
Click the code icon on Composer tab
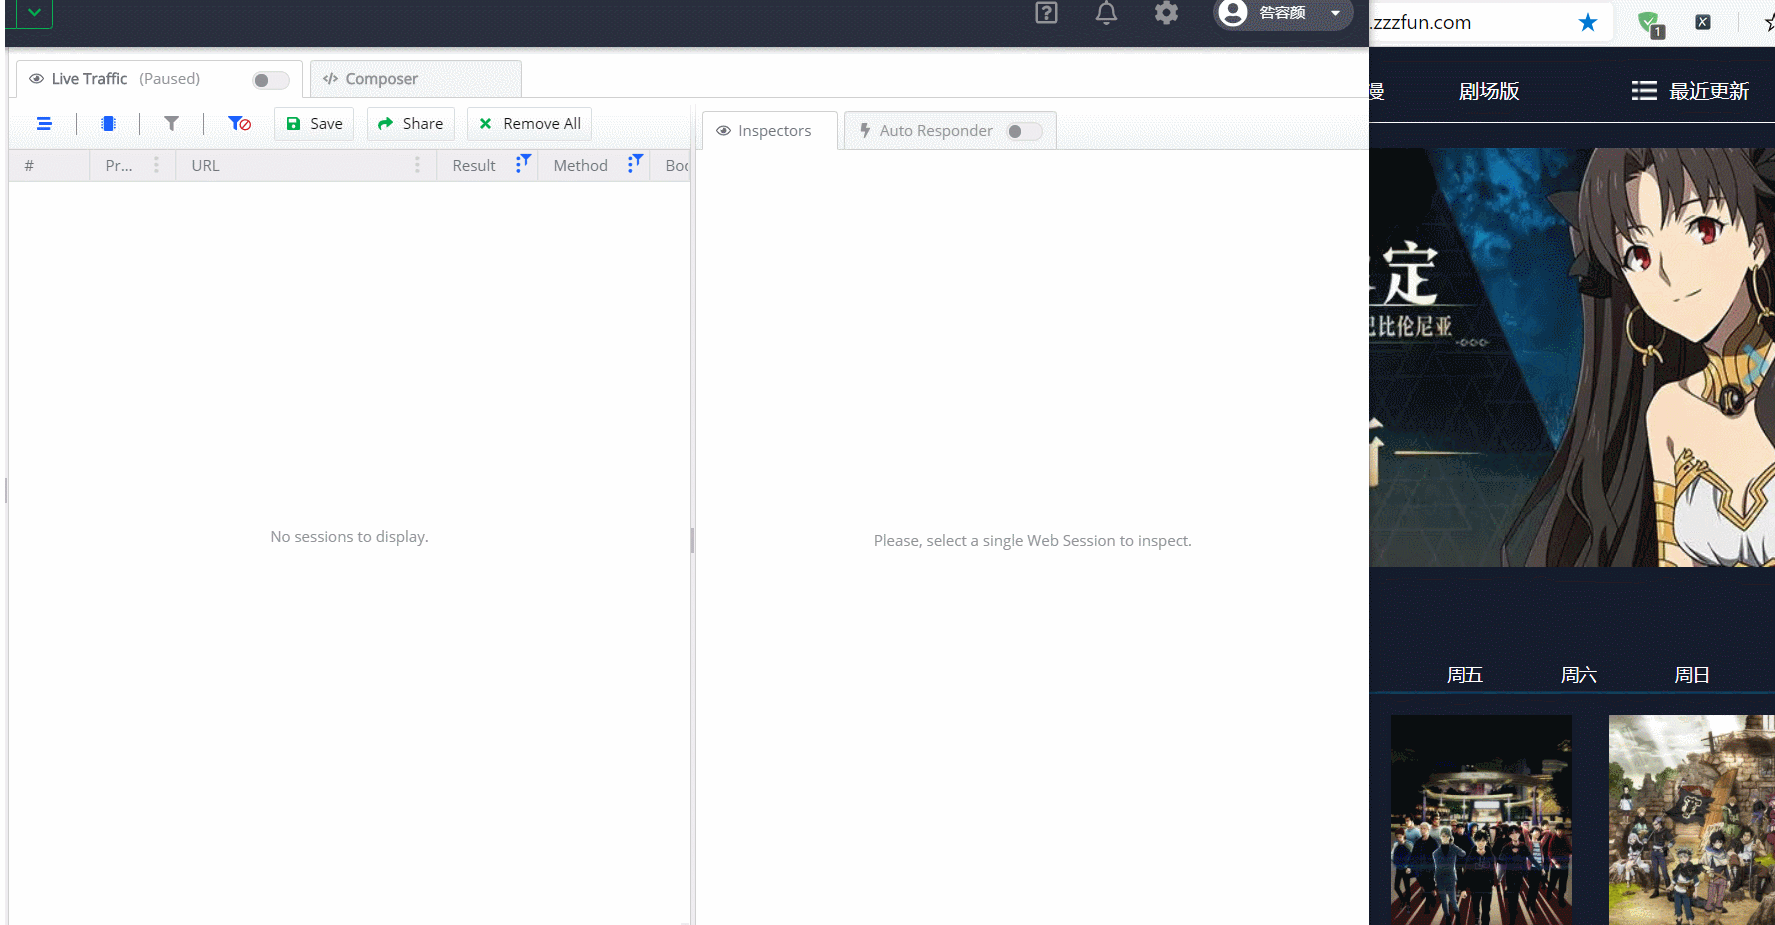[330, 79]
